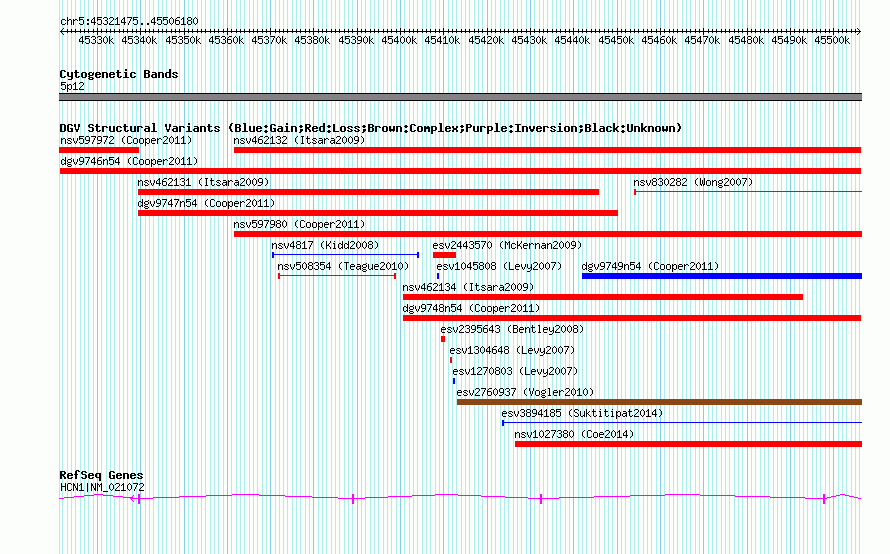This screenshot has width=890, height=554.
Task: Select the nsv4817 (Kidd2008) label
Action: click(325, 245)
